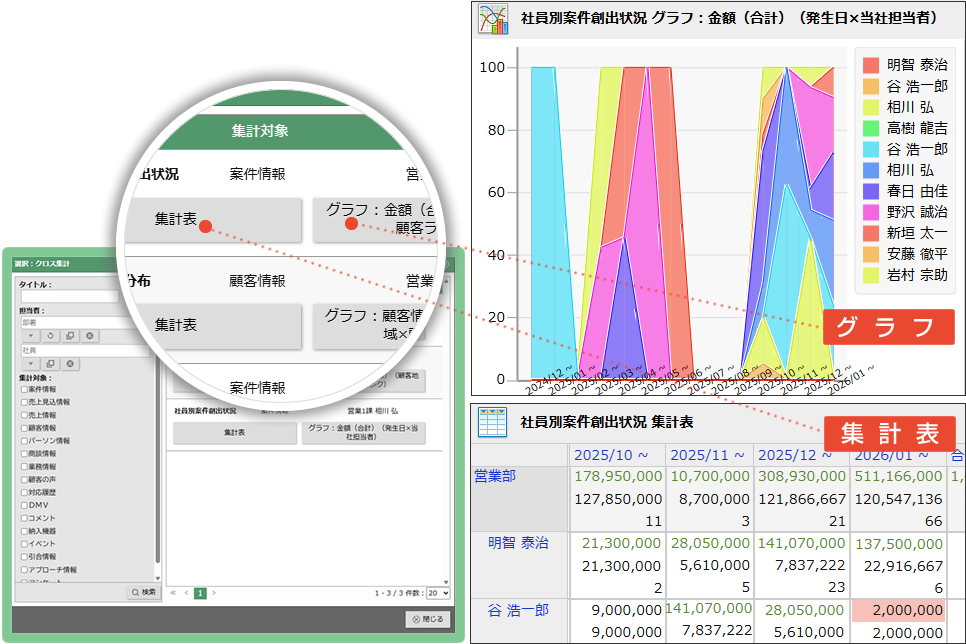Open the 明智 泰治 row link

coord(517,543)
